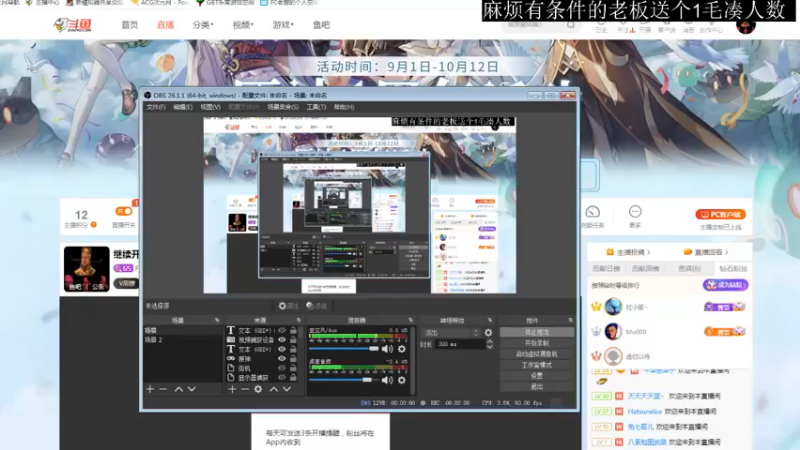Toggle visibility of the 原神 source
800x450 pixels.
point(282,359)
